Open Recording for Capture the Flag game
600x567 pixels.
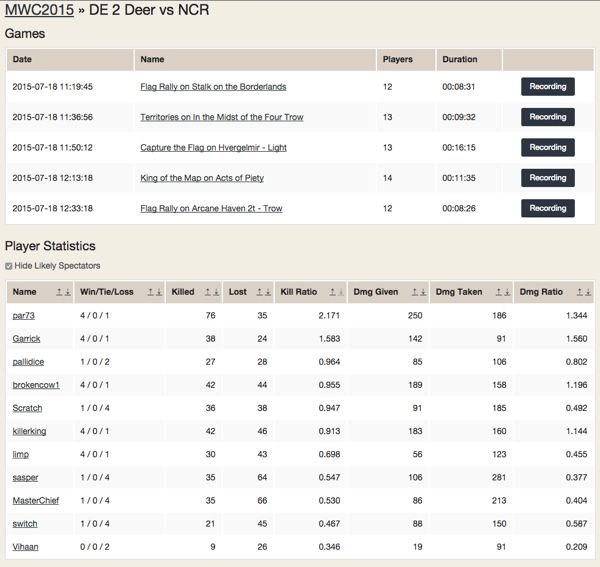click(548, 147)
